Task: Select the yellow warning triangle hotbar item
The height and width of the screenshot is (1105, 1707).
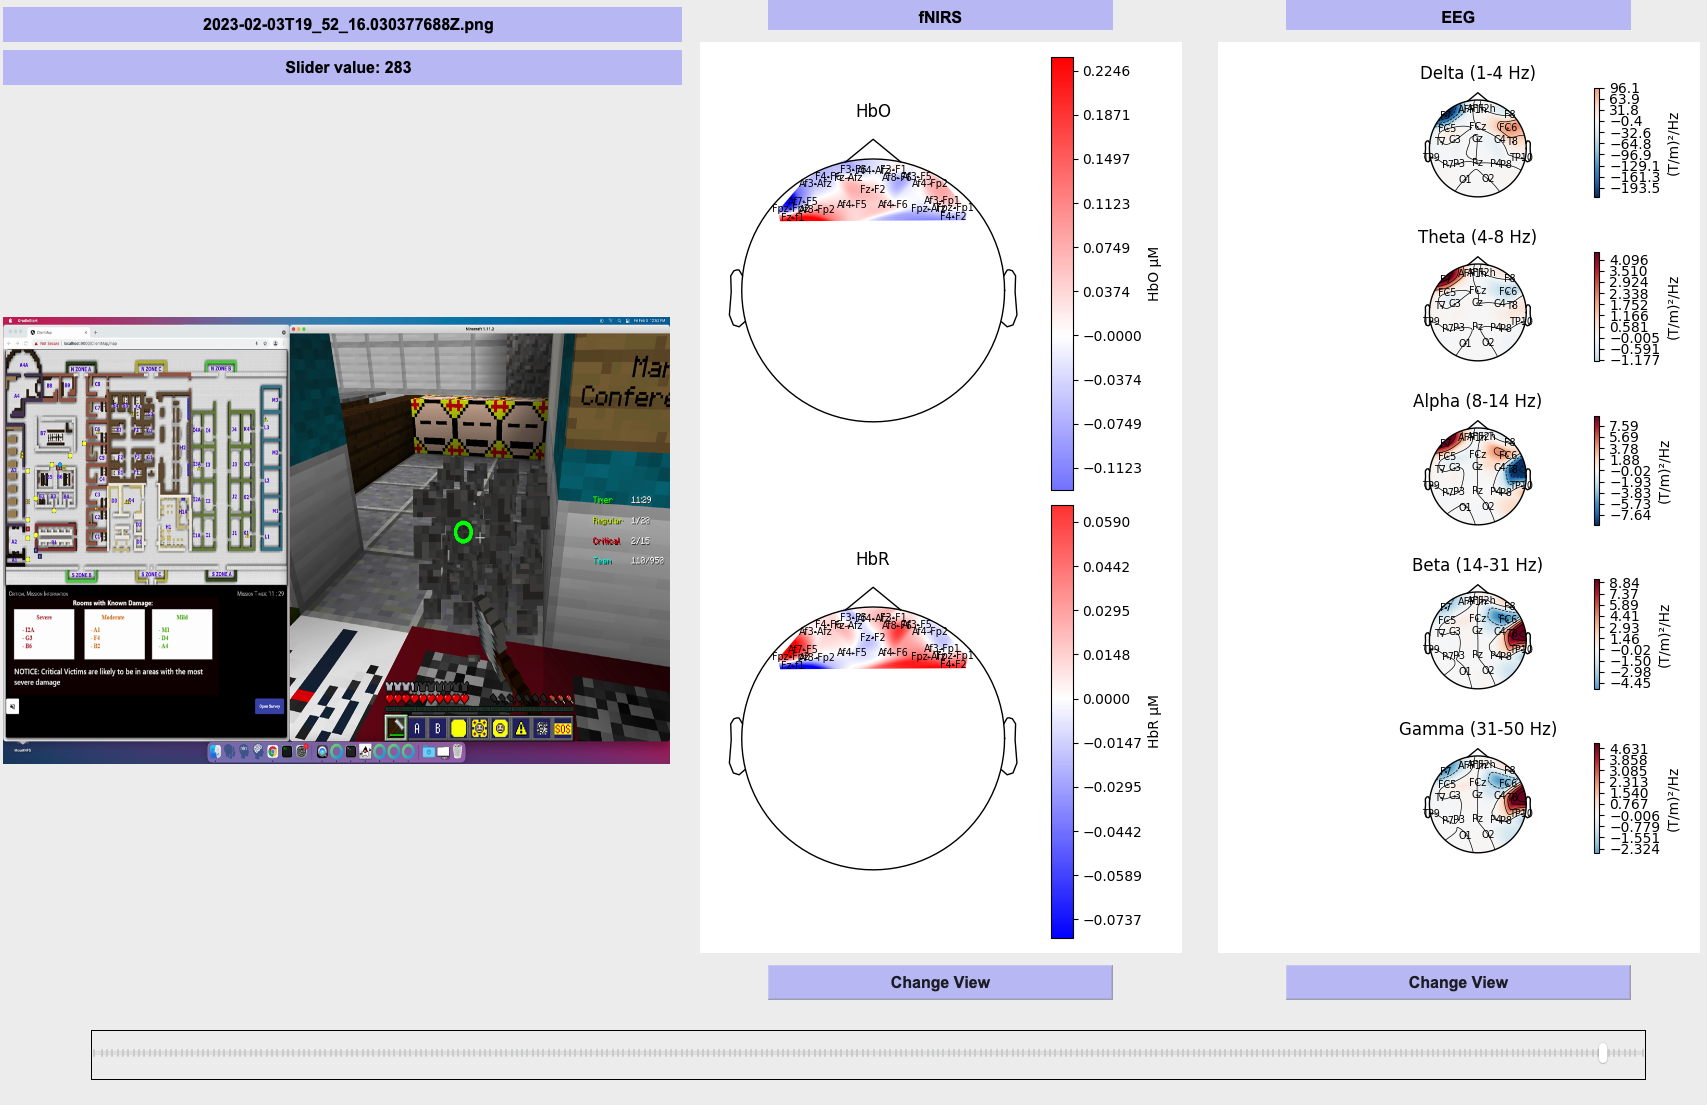Action: click(521, 729)
